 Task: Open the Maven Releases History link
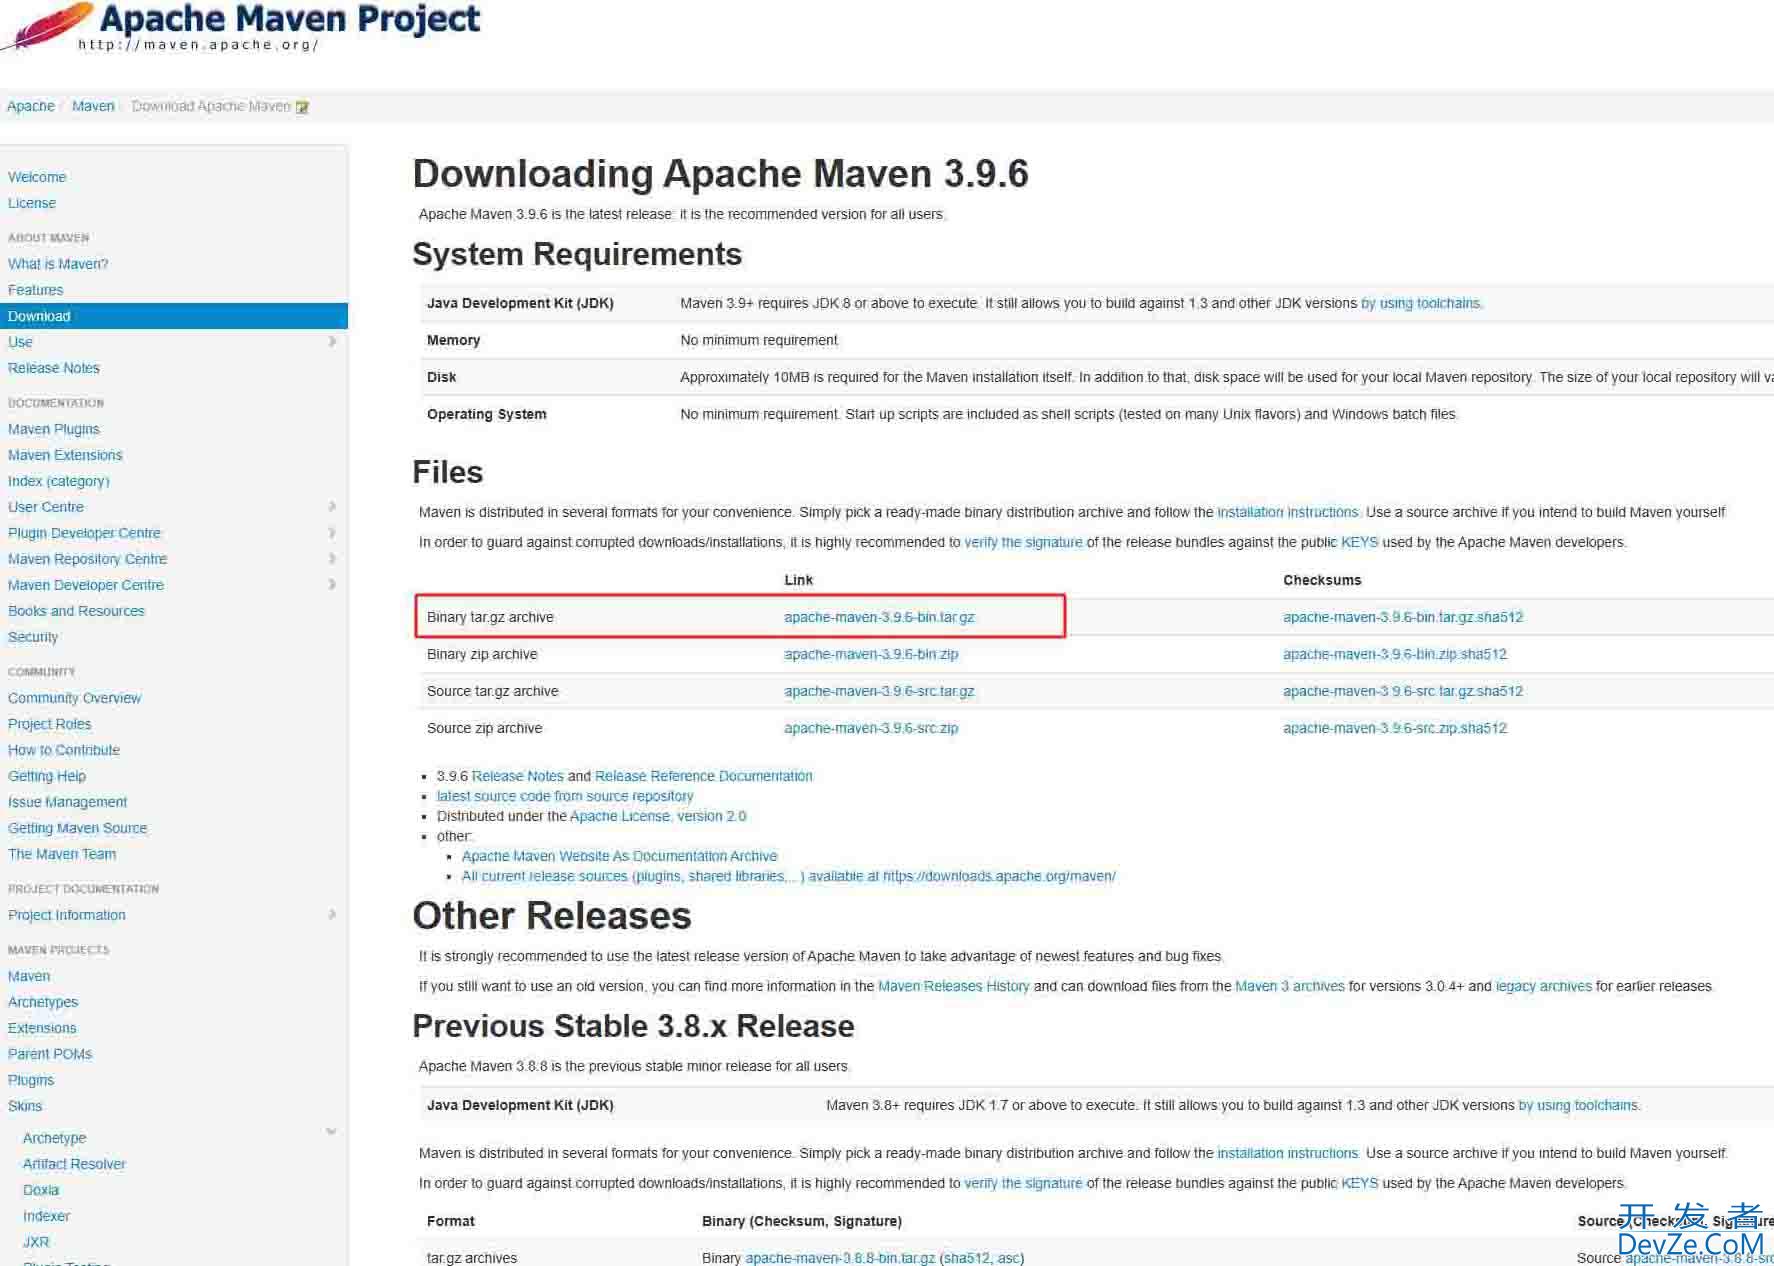tap(953, 986)
